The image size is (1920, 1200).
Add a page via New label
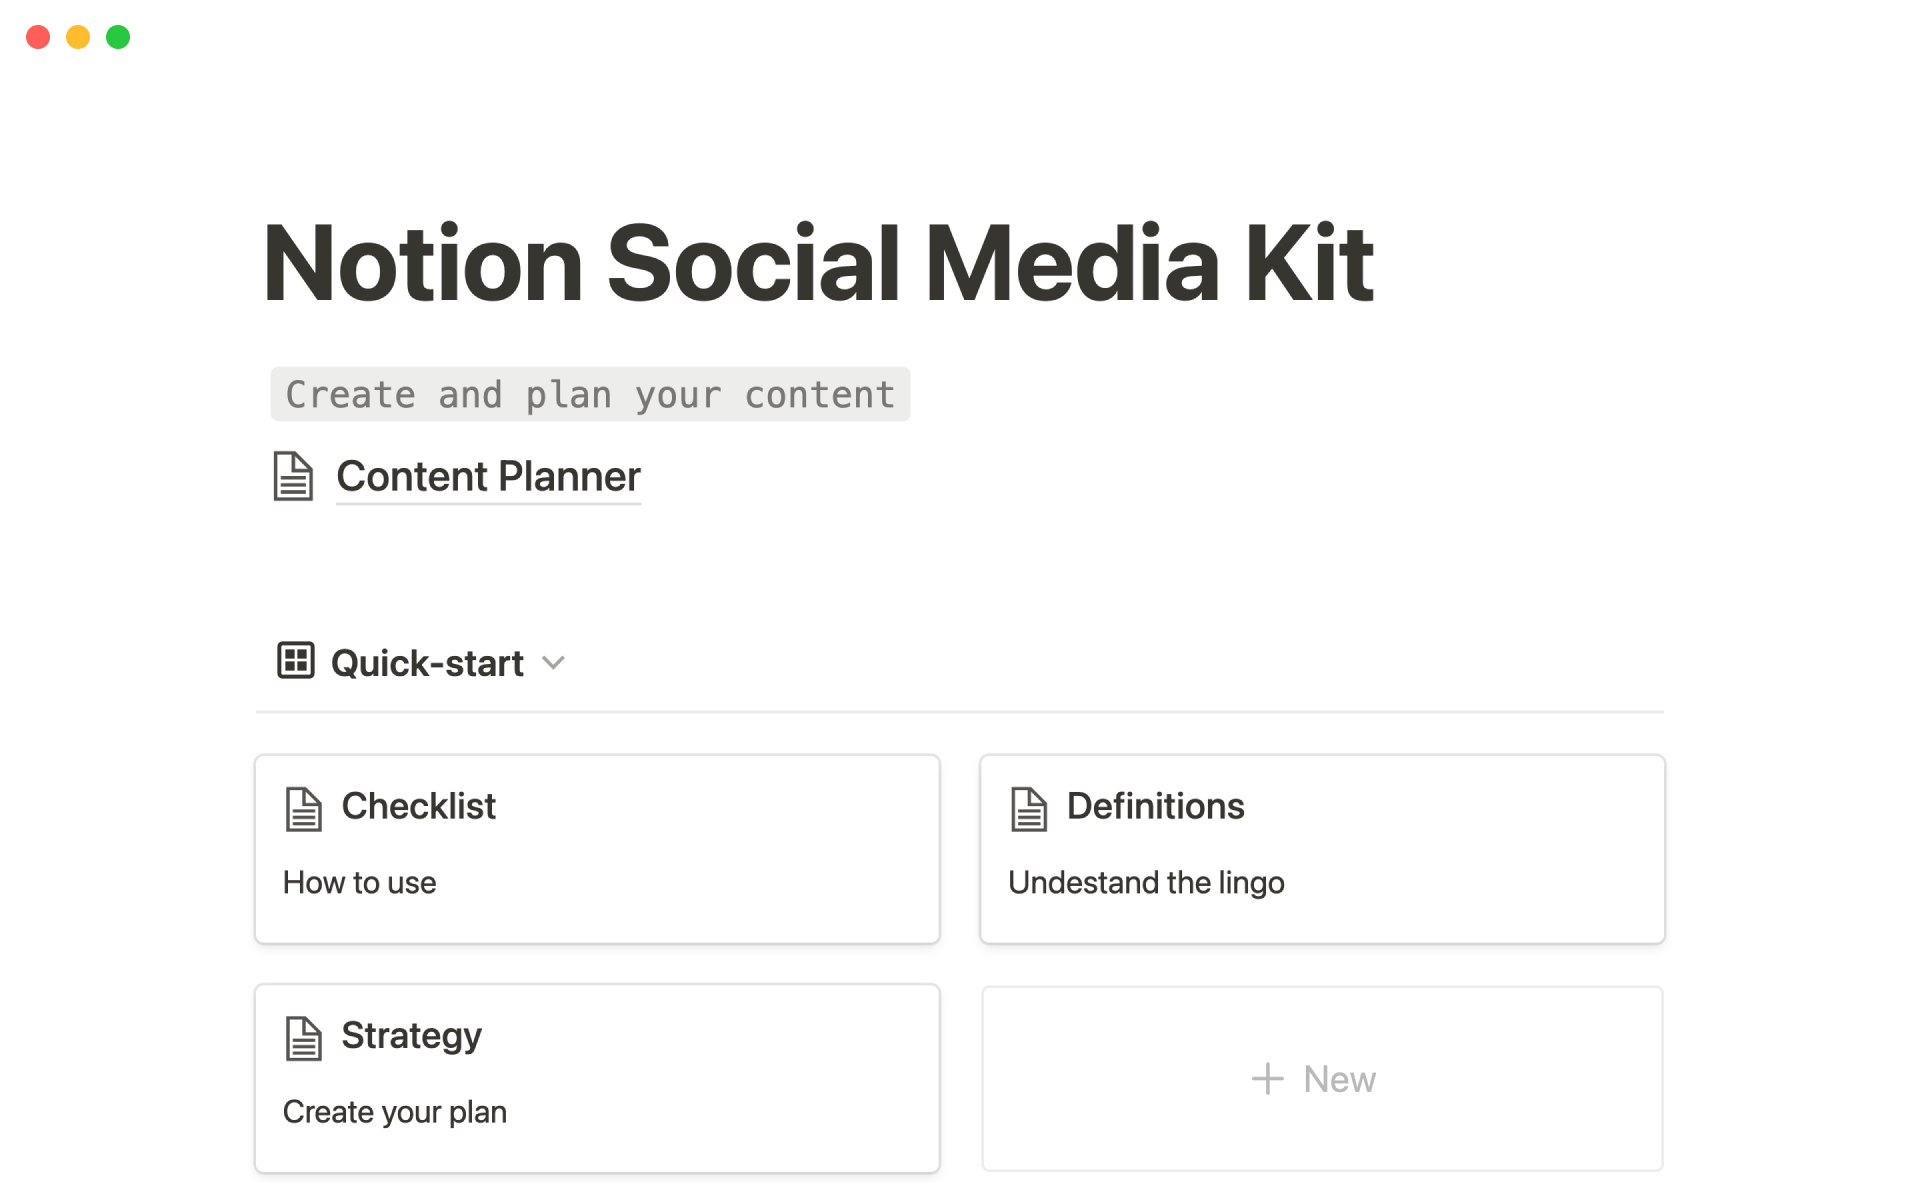pyautogui.click(x=1339, y=1079)
